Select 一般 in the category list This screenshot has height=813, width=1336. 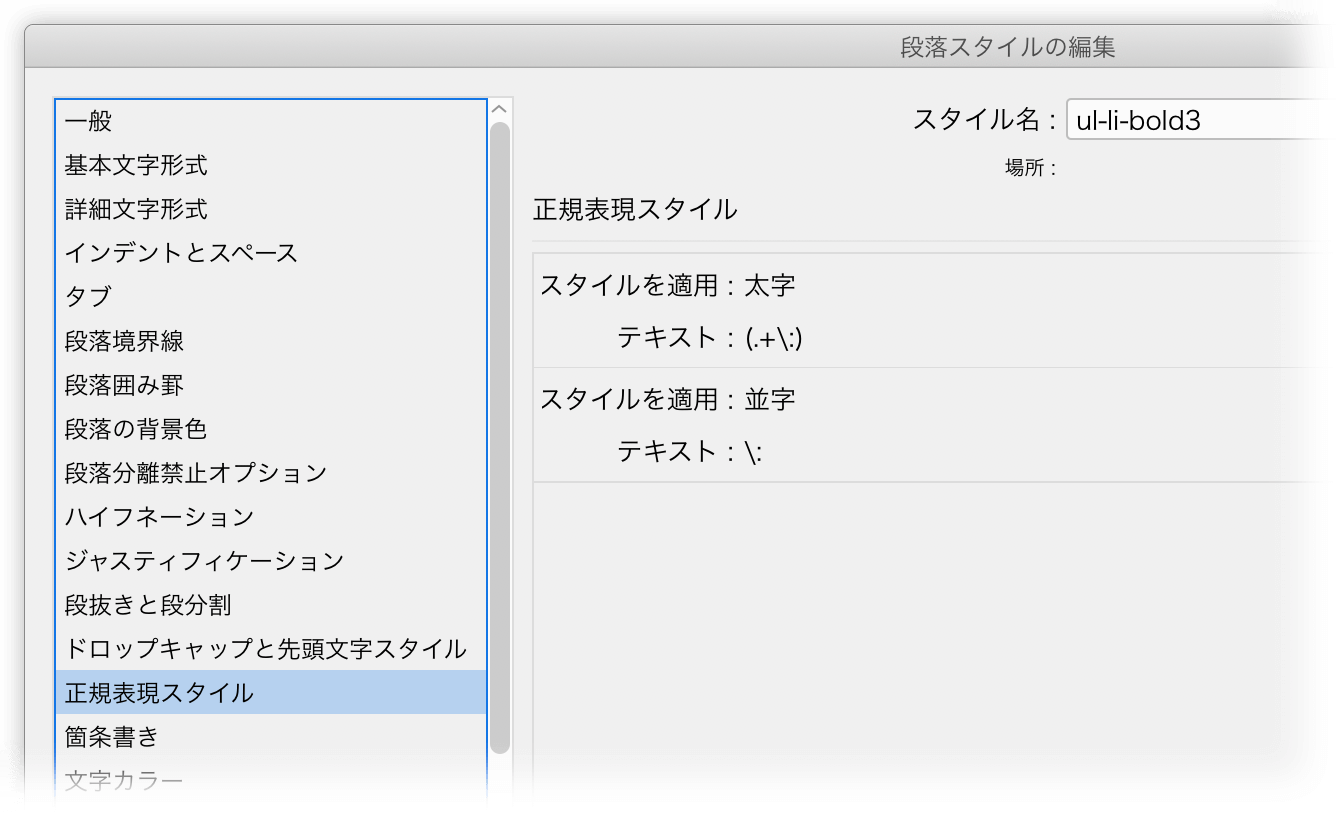pyautogui.click(x=271, y=121)
